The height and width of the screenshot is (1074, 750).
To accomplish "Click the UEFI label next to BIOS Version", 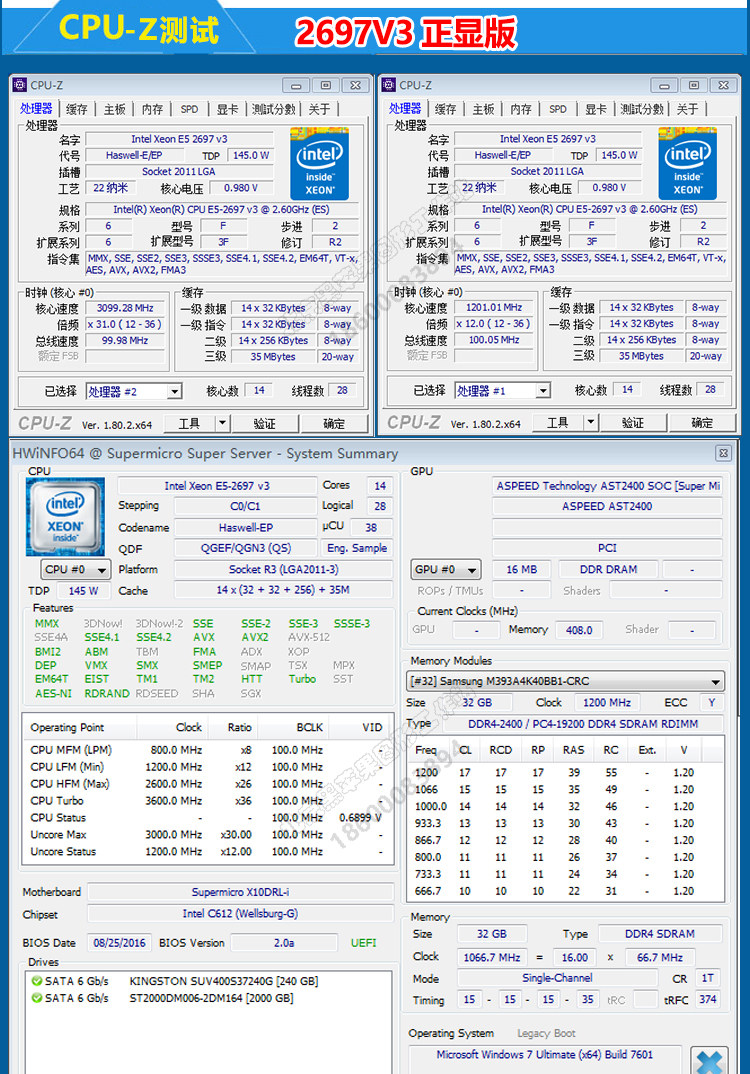I will (363, 942).
